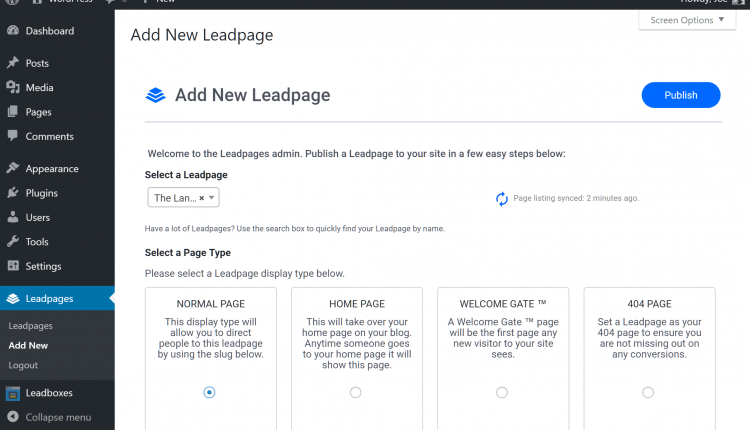Viewport: 750px width, 430px height.
Task: Click the Pages icon in sidebar
Action: [x=13, y=111]
